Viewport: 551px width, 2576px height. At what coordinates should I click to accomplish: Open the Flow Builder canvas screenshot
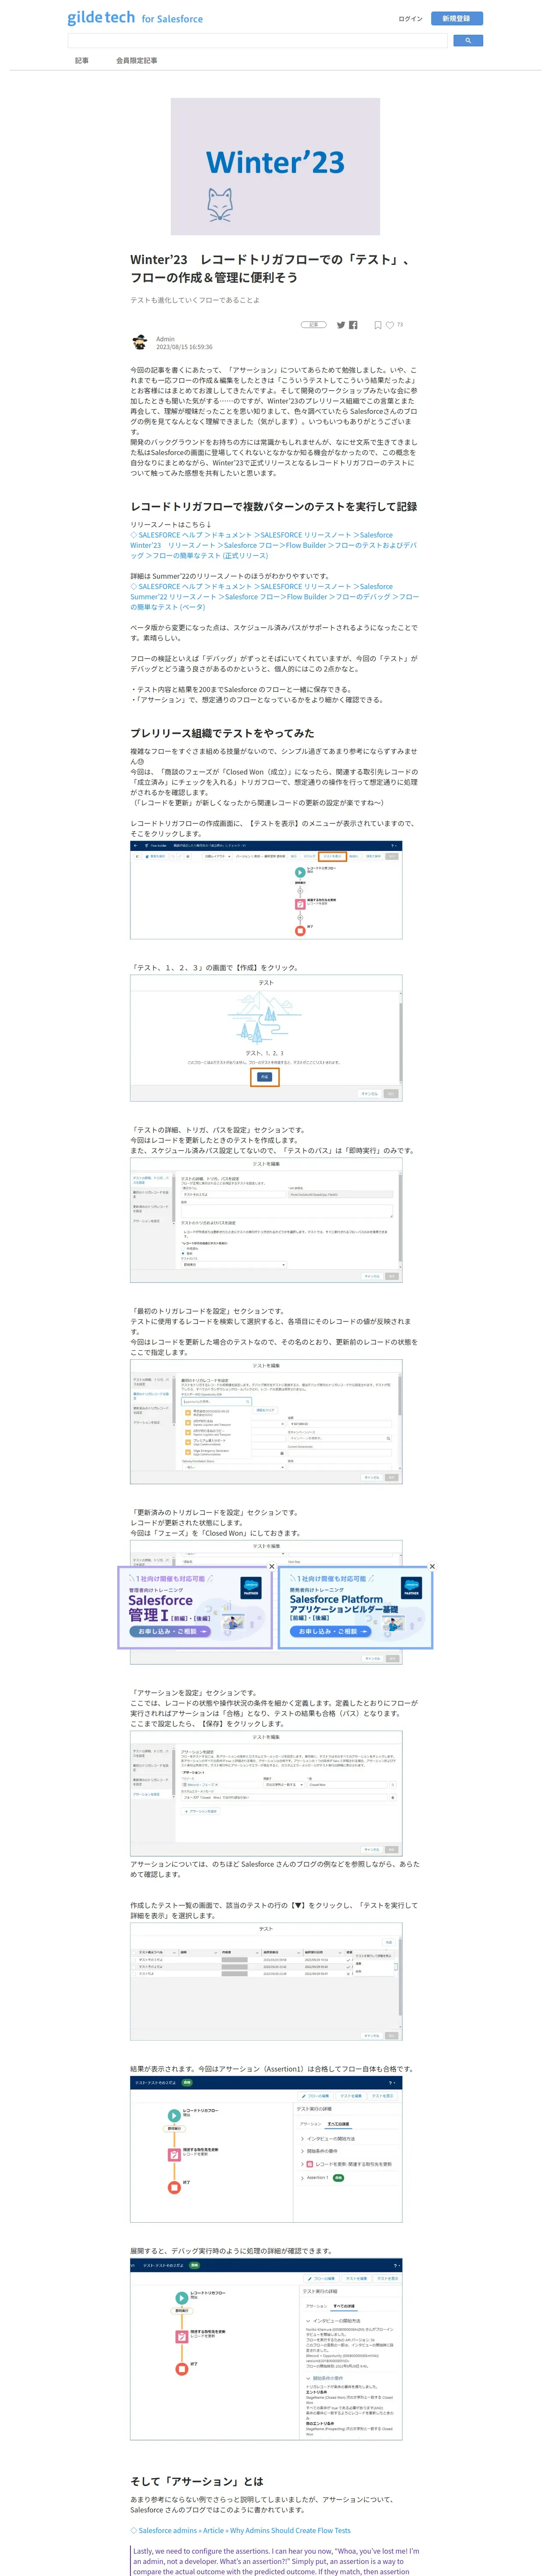tap(266, 890)
